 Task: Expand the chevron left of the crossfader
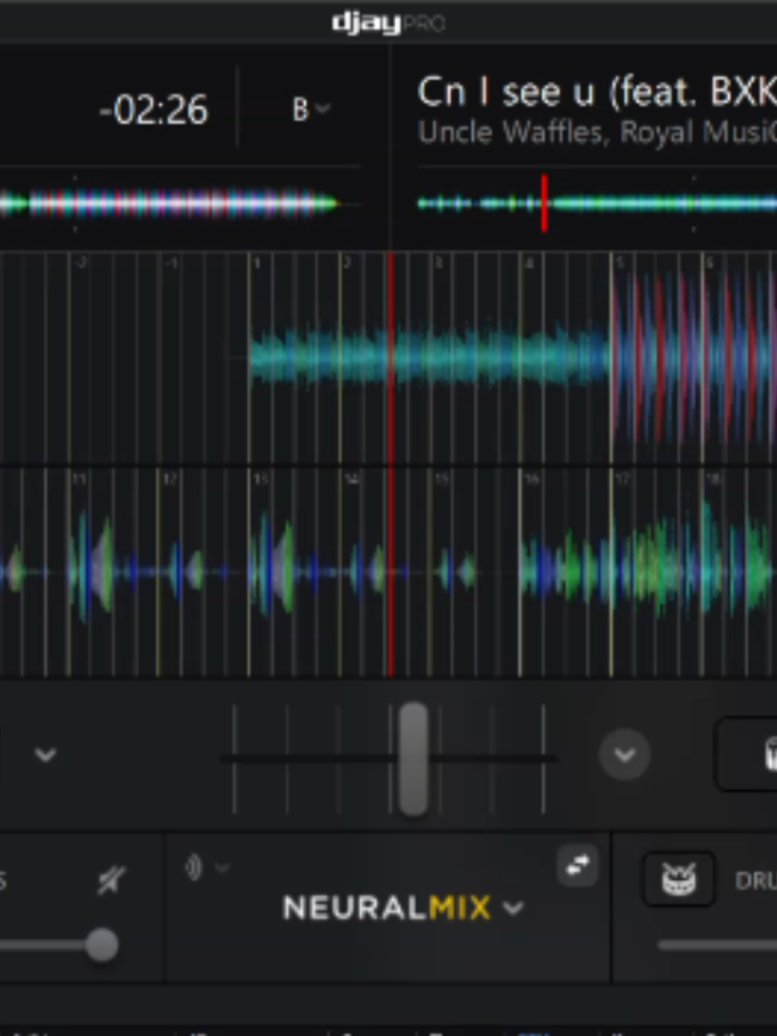pyautogui.click(x=45, y=754)
